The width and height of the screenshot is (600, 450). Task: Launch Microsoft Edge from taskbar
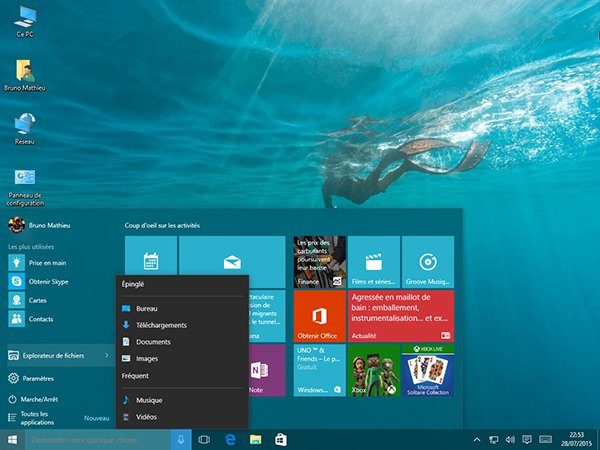pos(230,440)
